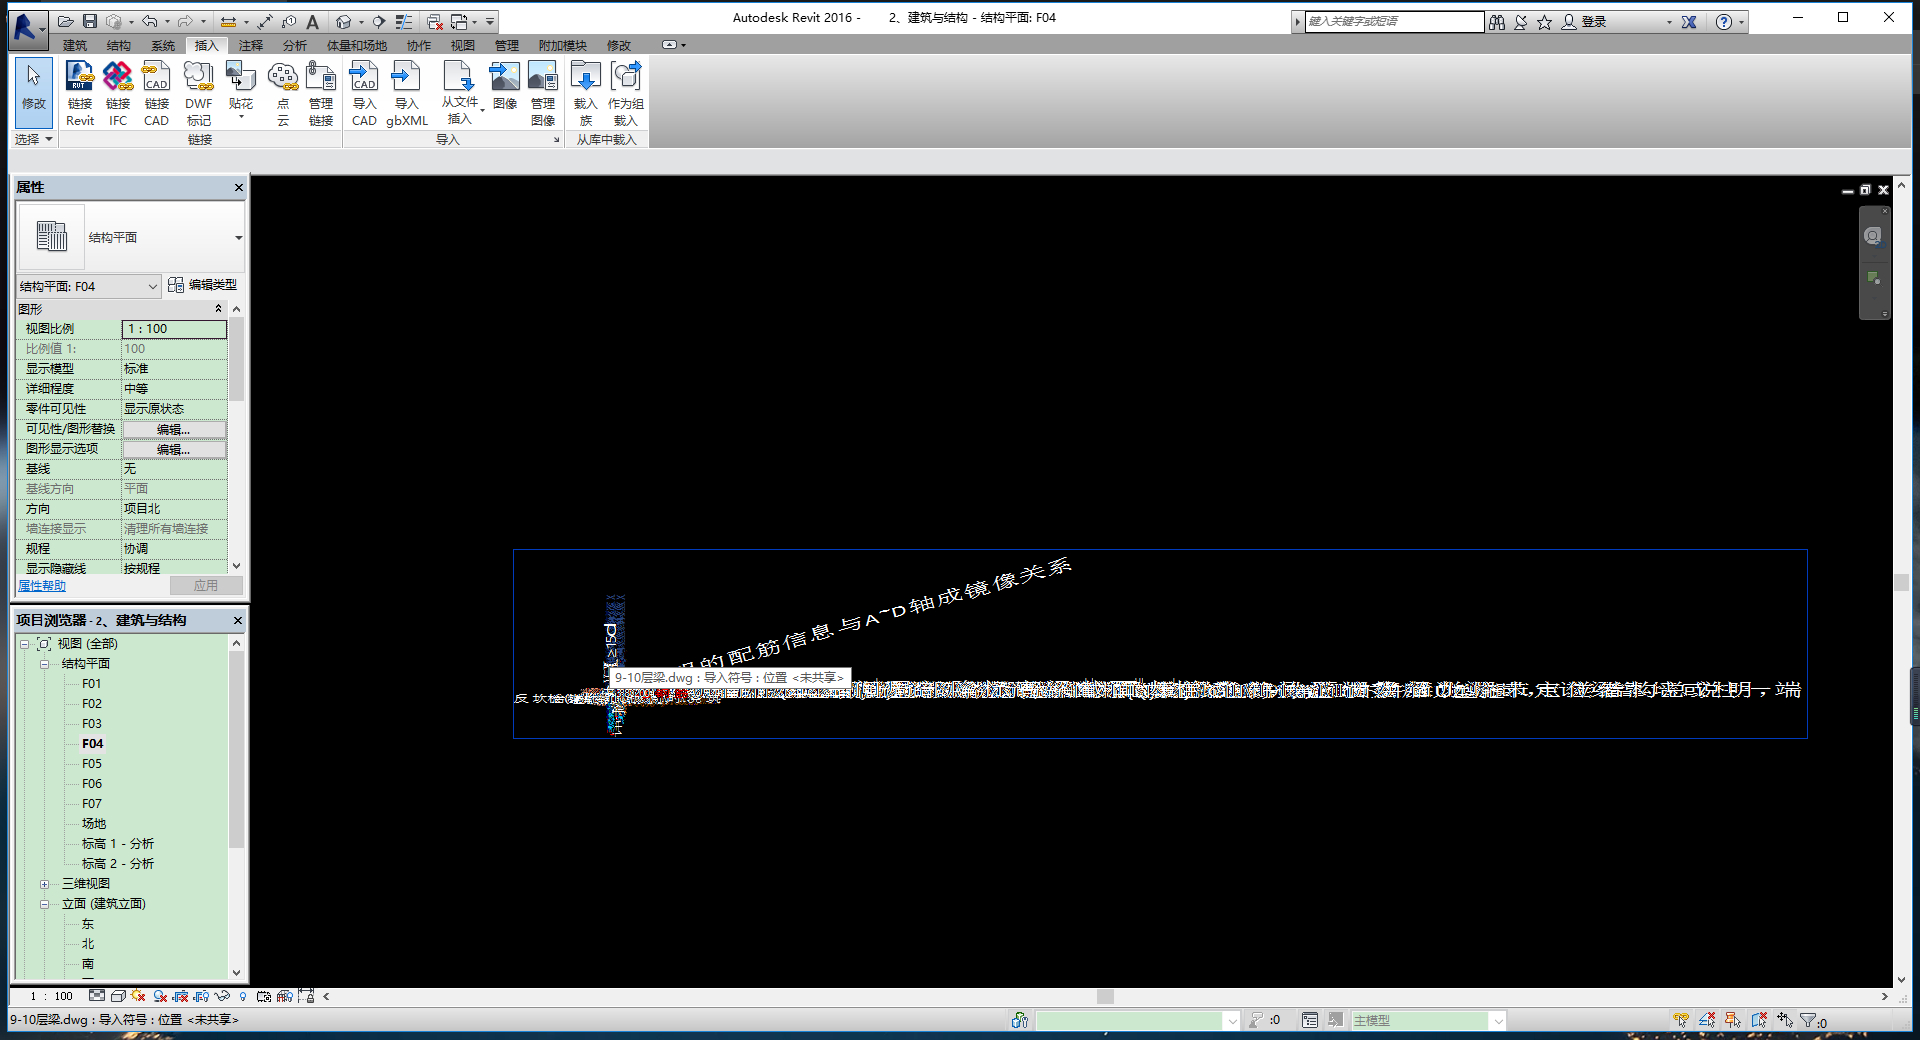Collapse the 结构平面 tree node
Screen dimensions: 1920x1040
click(x=45, y=664)
